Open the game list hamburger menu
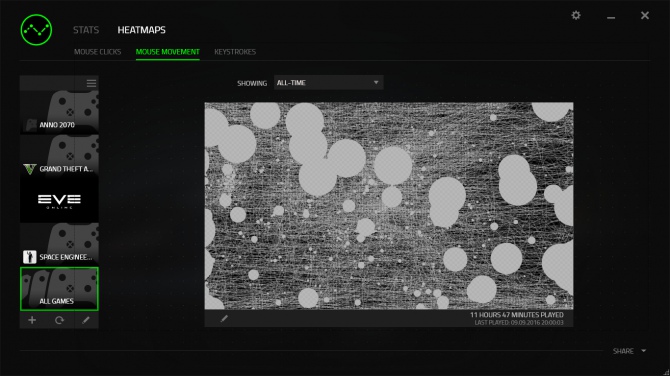 point(91,83)
